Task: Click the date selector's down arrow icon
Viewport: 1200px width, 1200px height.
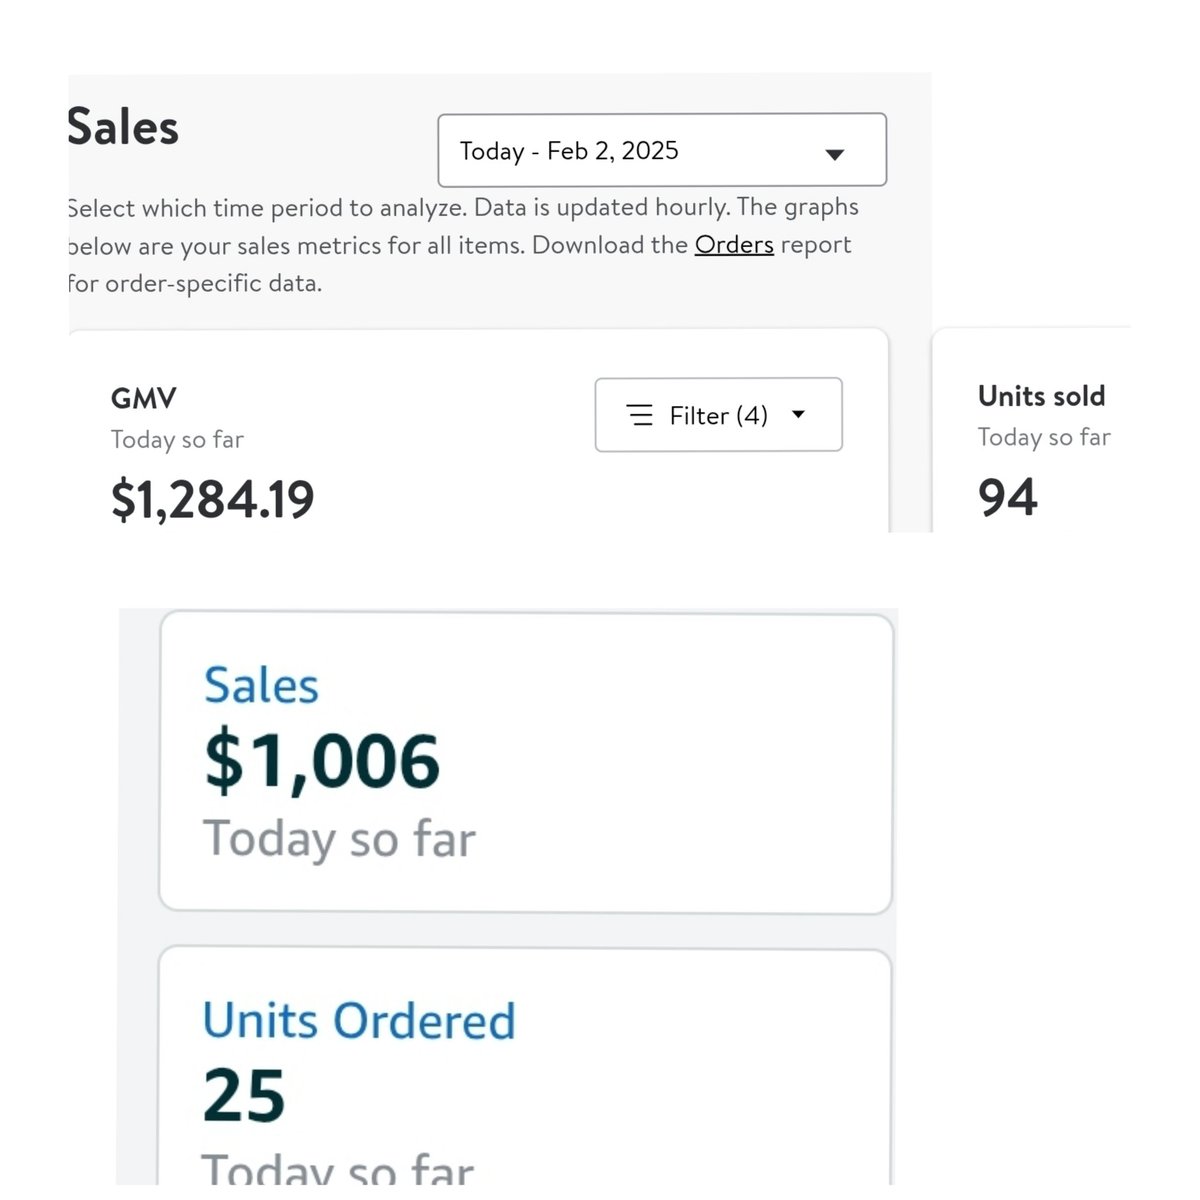Action: click(835, 154)
